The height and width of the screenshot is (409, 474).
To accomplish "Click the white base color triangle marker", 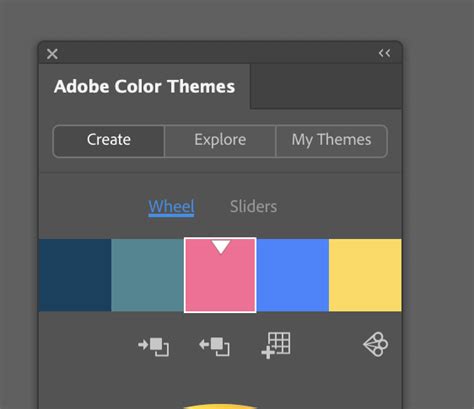I will 221,247.
